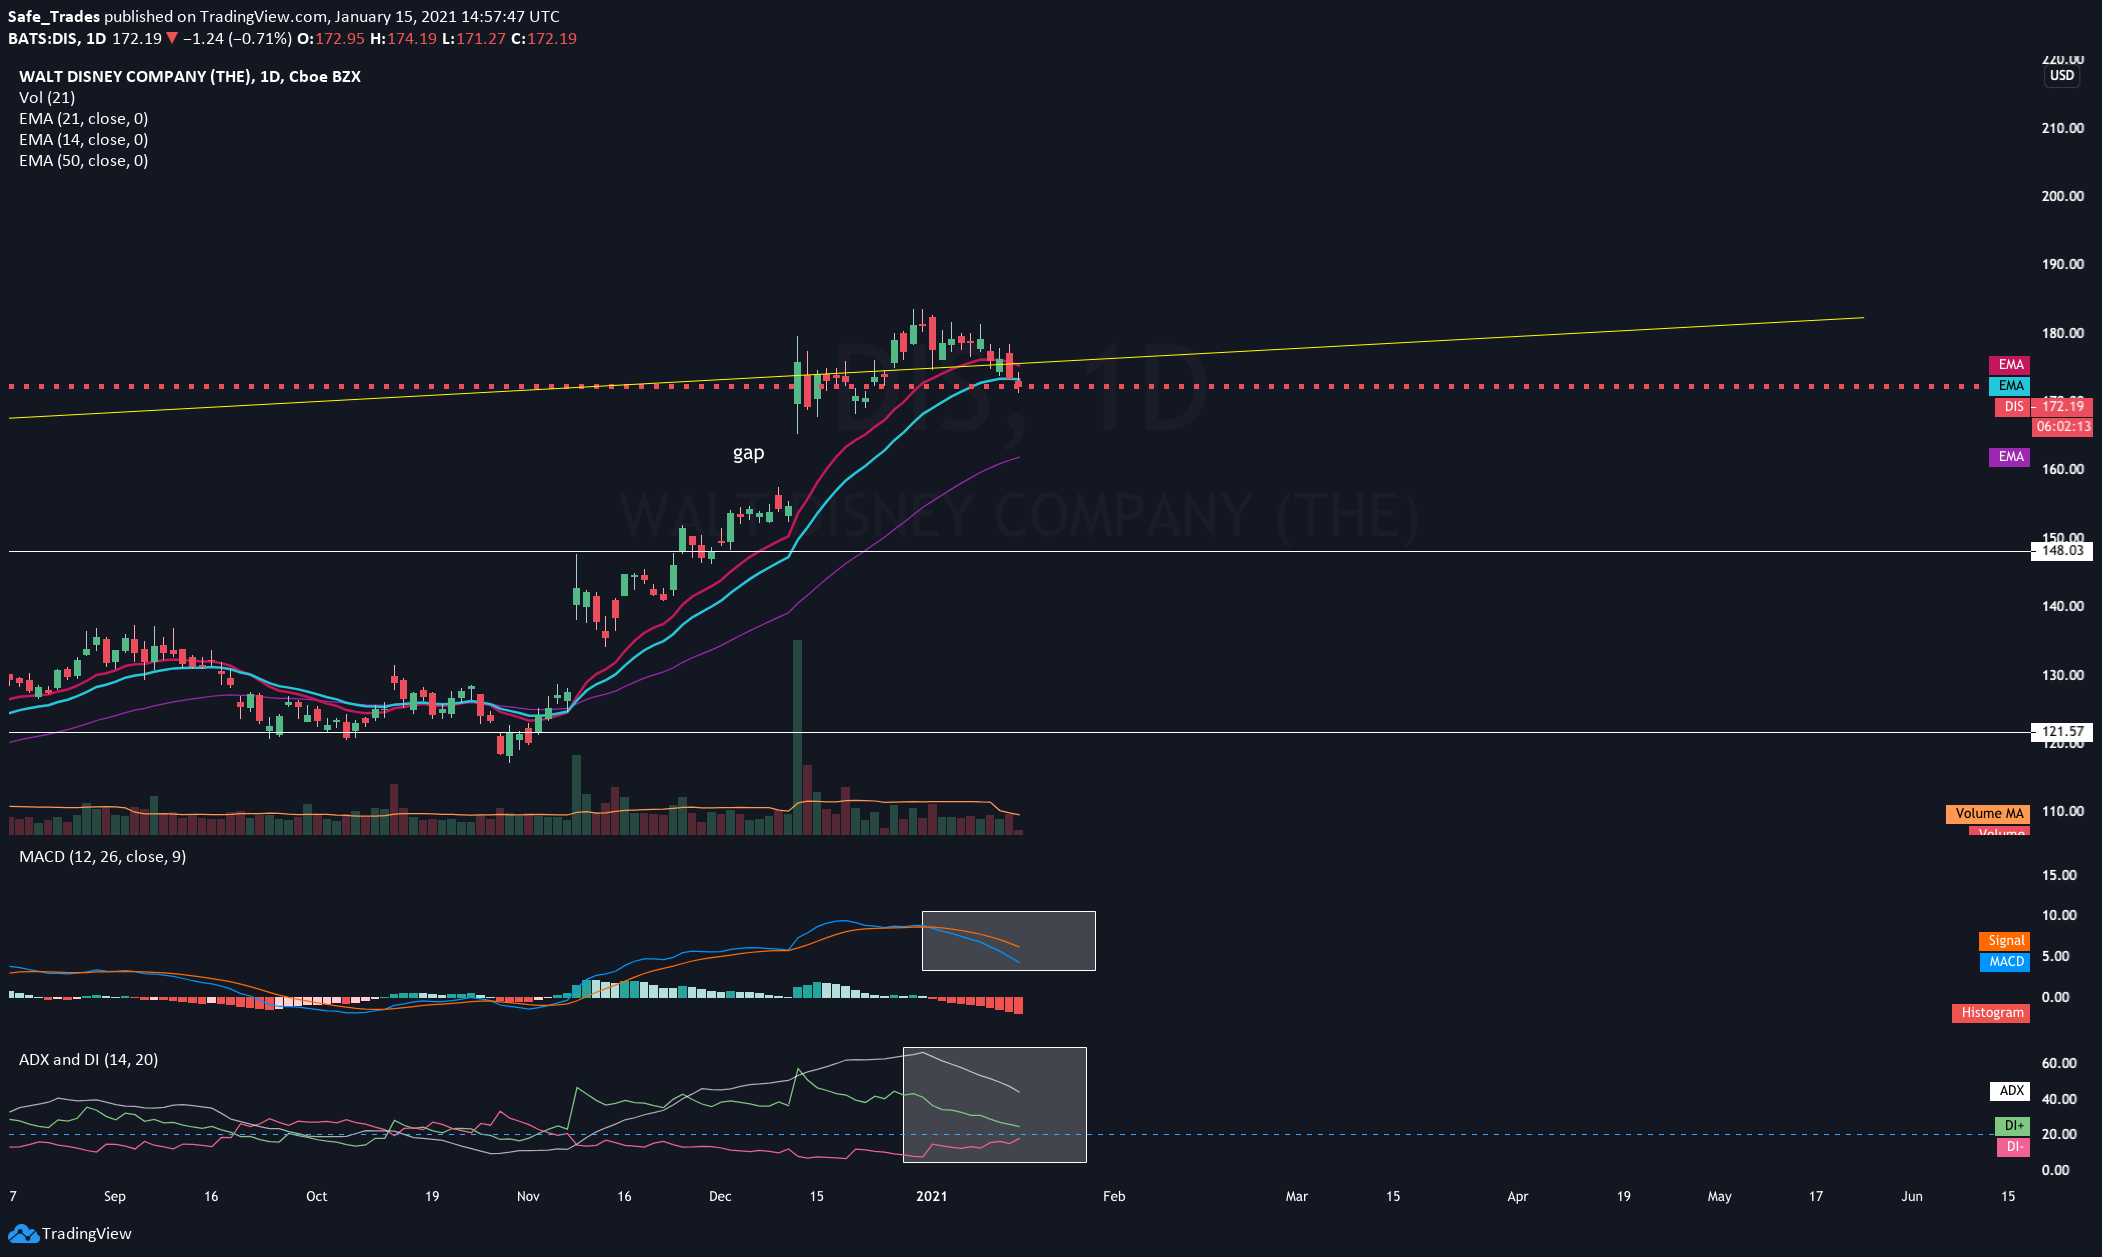Click the MACD (12, 26, close, 9) title
The width and height of the screenshot is (2102, 1257).
click(102, 856)
